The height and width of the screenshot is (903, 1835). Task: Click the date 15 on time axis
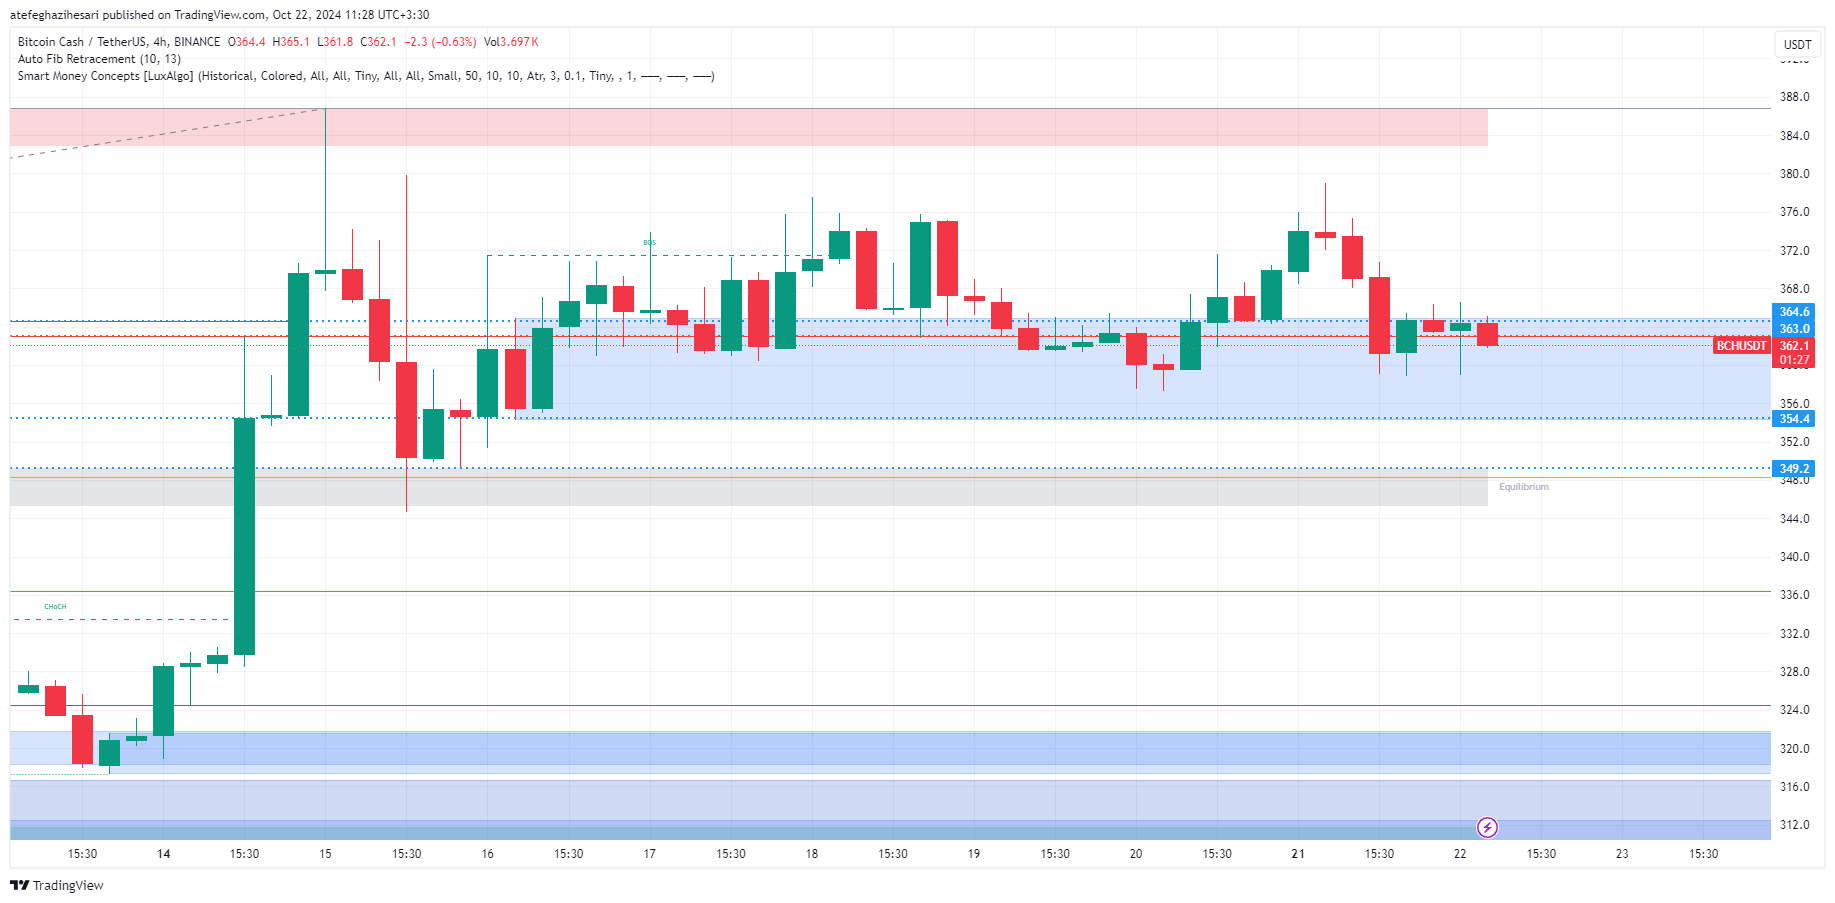point(325,854)
